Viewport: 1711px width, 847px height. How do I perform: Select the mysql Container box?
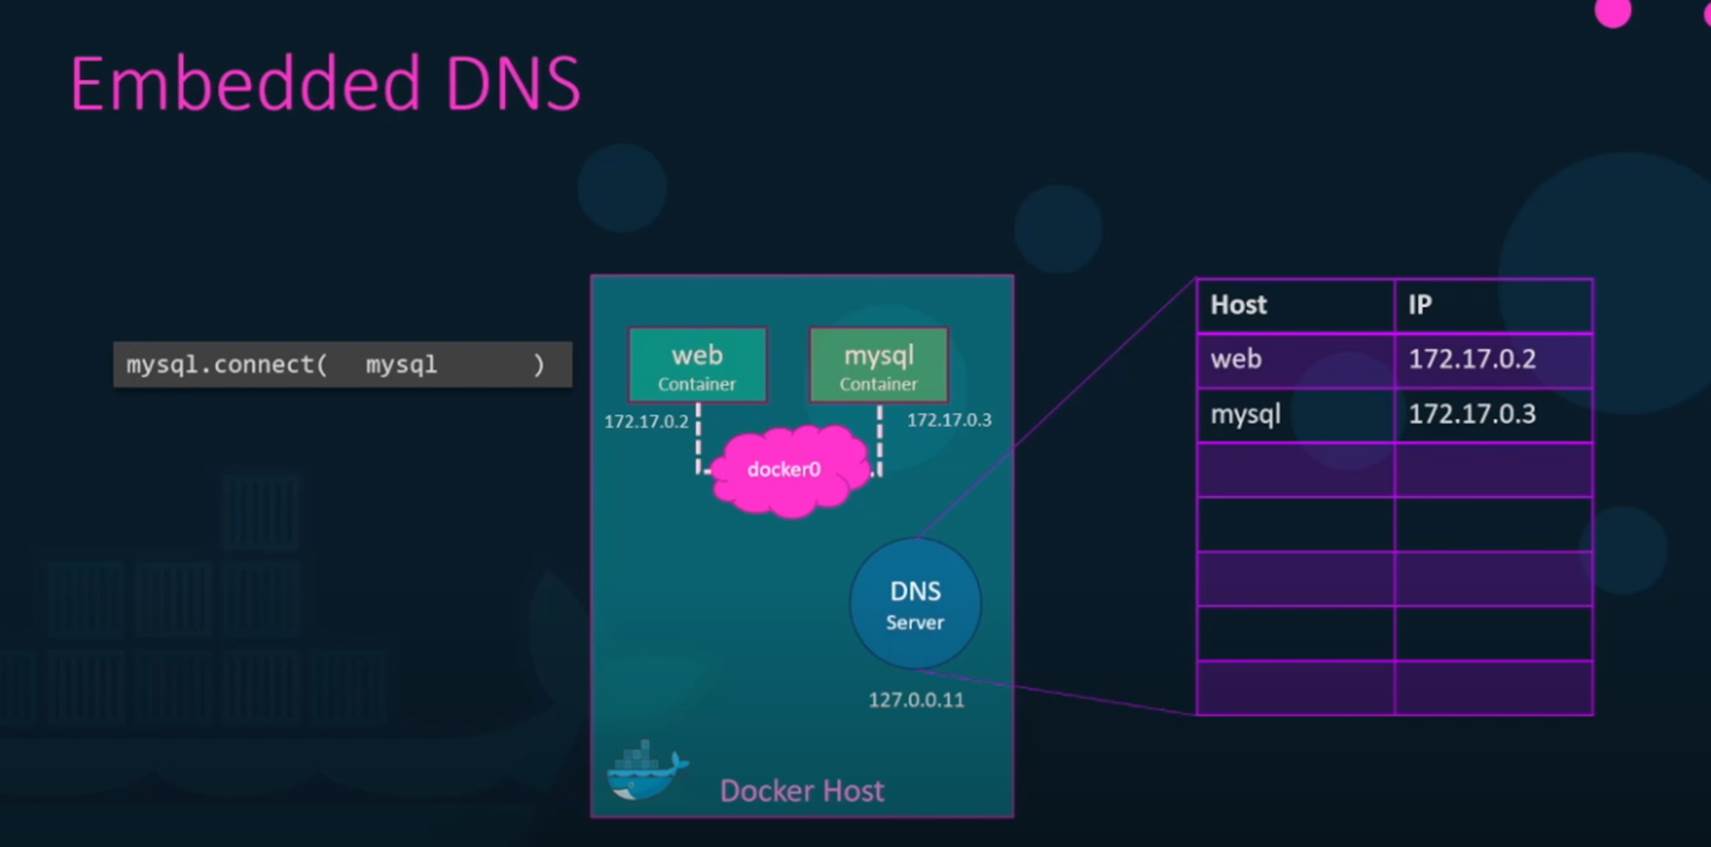coord(878,365)
